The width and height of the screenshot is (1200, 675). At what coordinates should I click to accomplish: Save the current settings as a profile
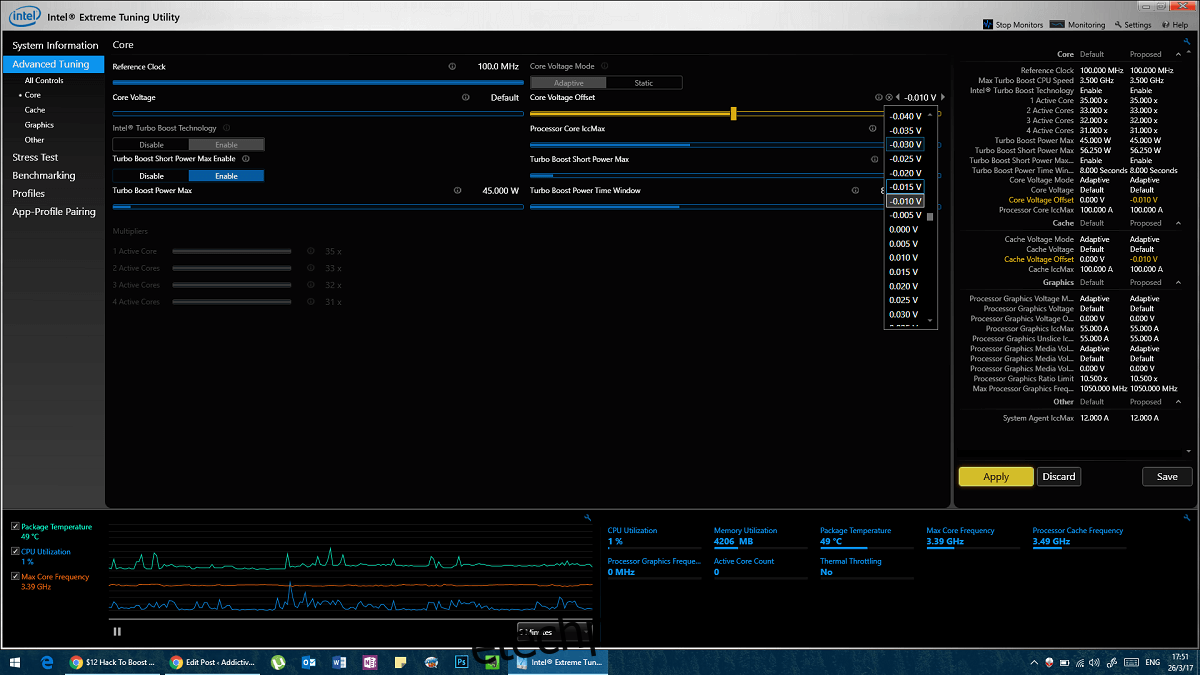tap(1167, 477)
